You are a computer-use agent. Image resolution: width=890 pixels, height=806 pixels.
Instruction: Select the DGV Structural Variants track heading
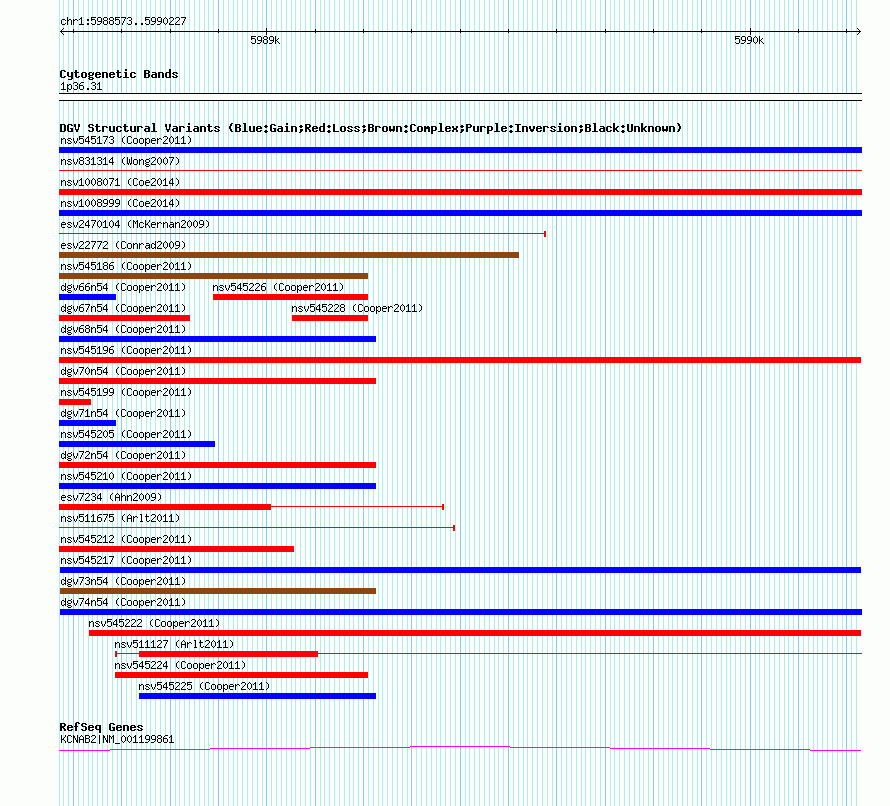pos(370,128)
